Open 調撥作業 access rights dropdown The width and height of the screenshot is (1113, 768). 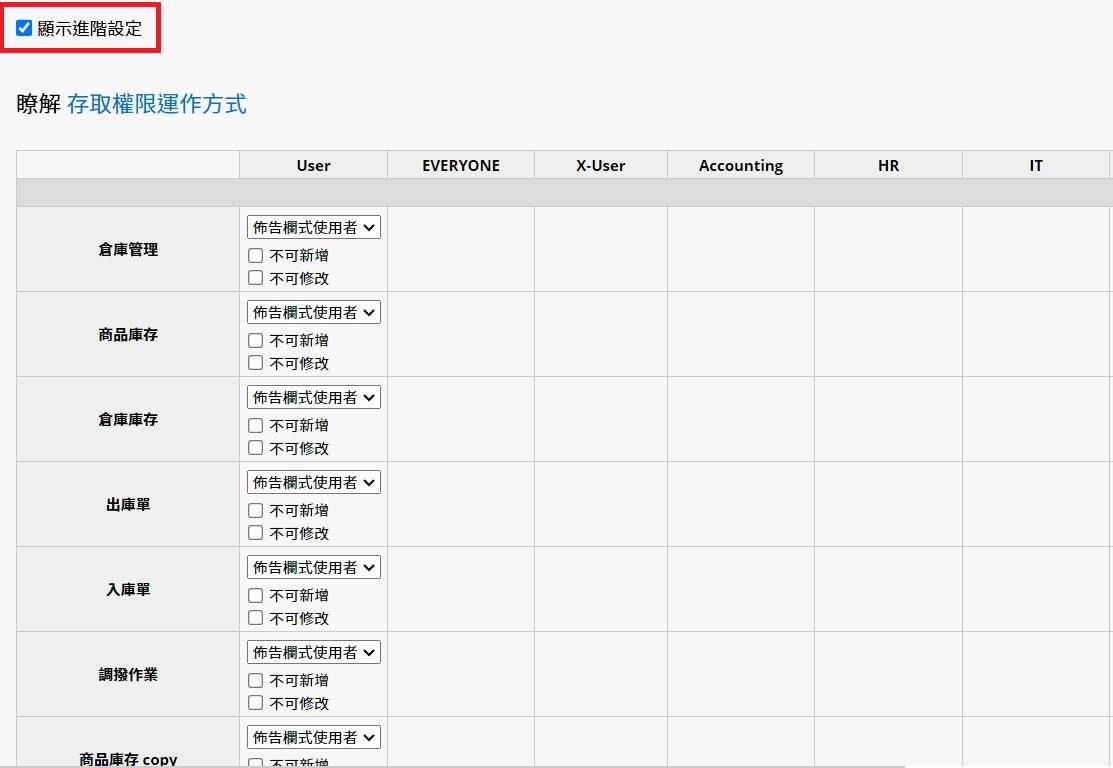tap(314, 653)
